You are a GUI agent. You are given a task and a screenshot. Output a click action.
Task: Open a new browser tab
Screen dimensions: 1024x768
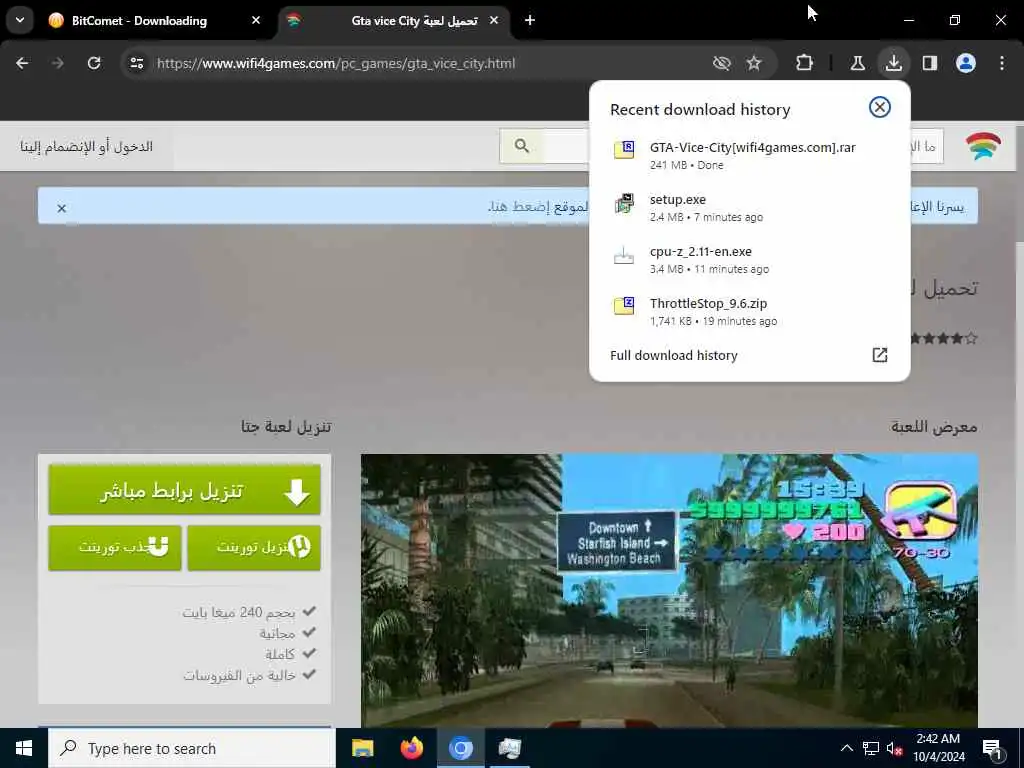click(x=530, y=20)
